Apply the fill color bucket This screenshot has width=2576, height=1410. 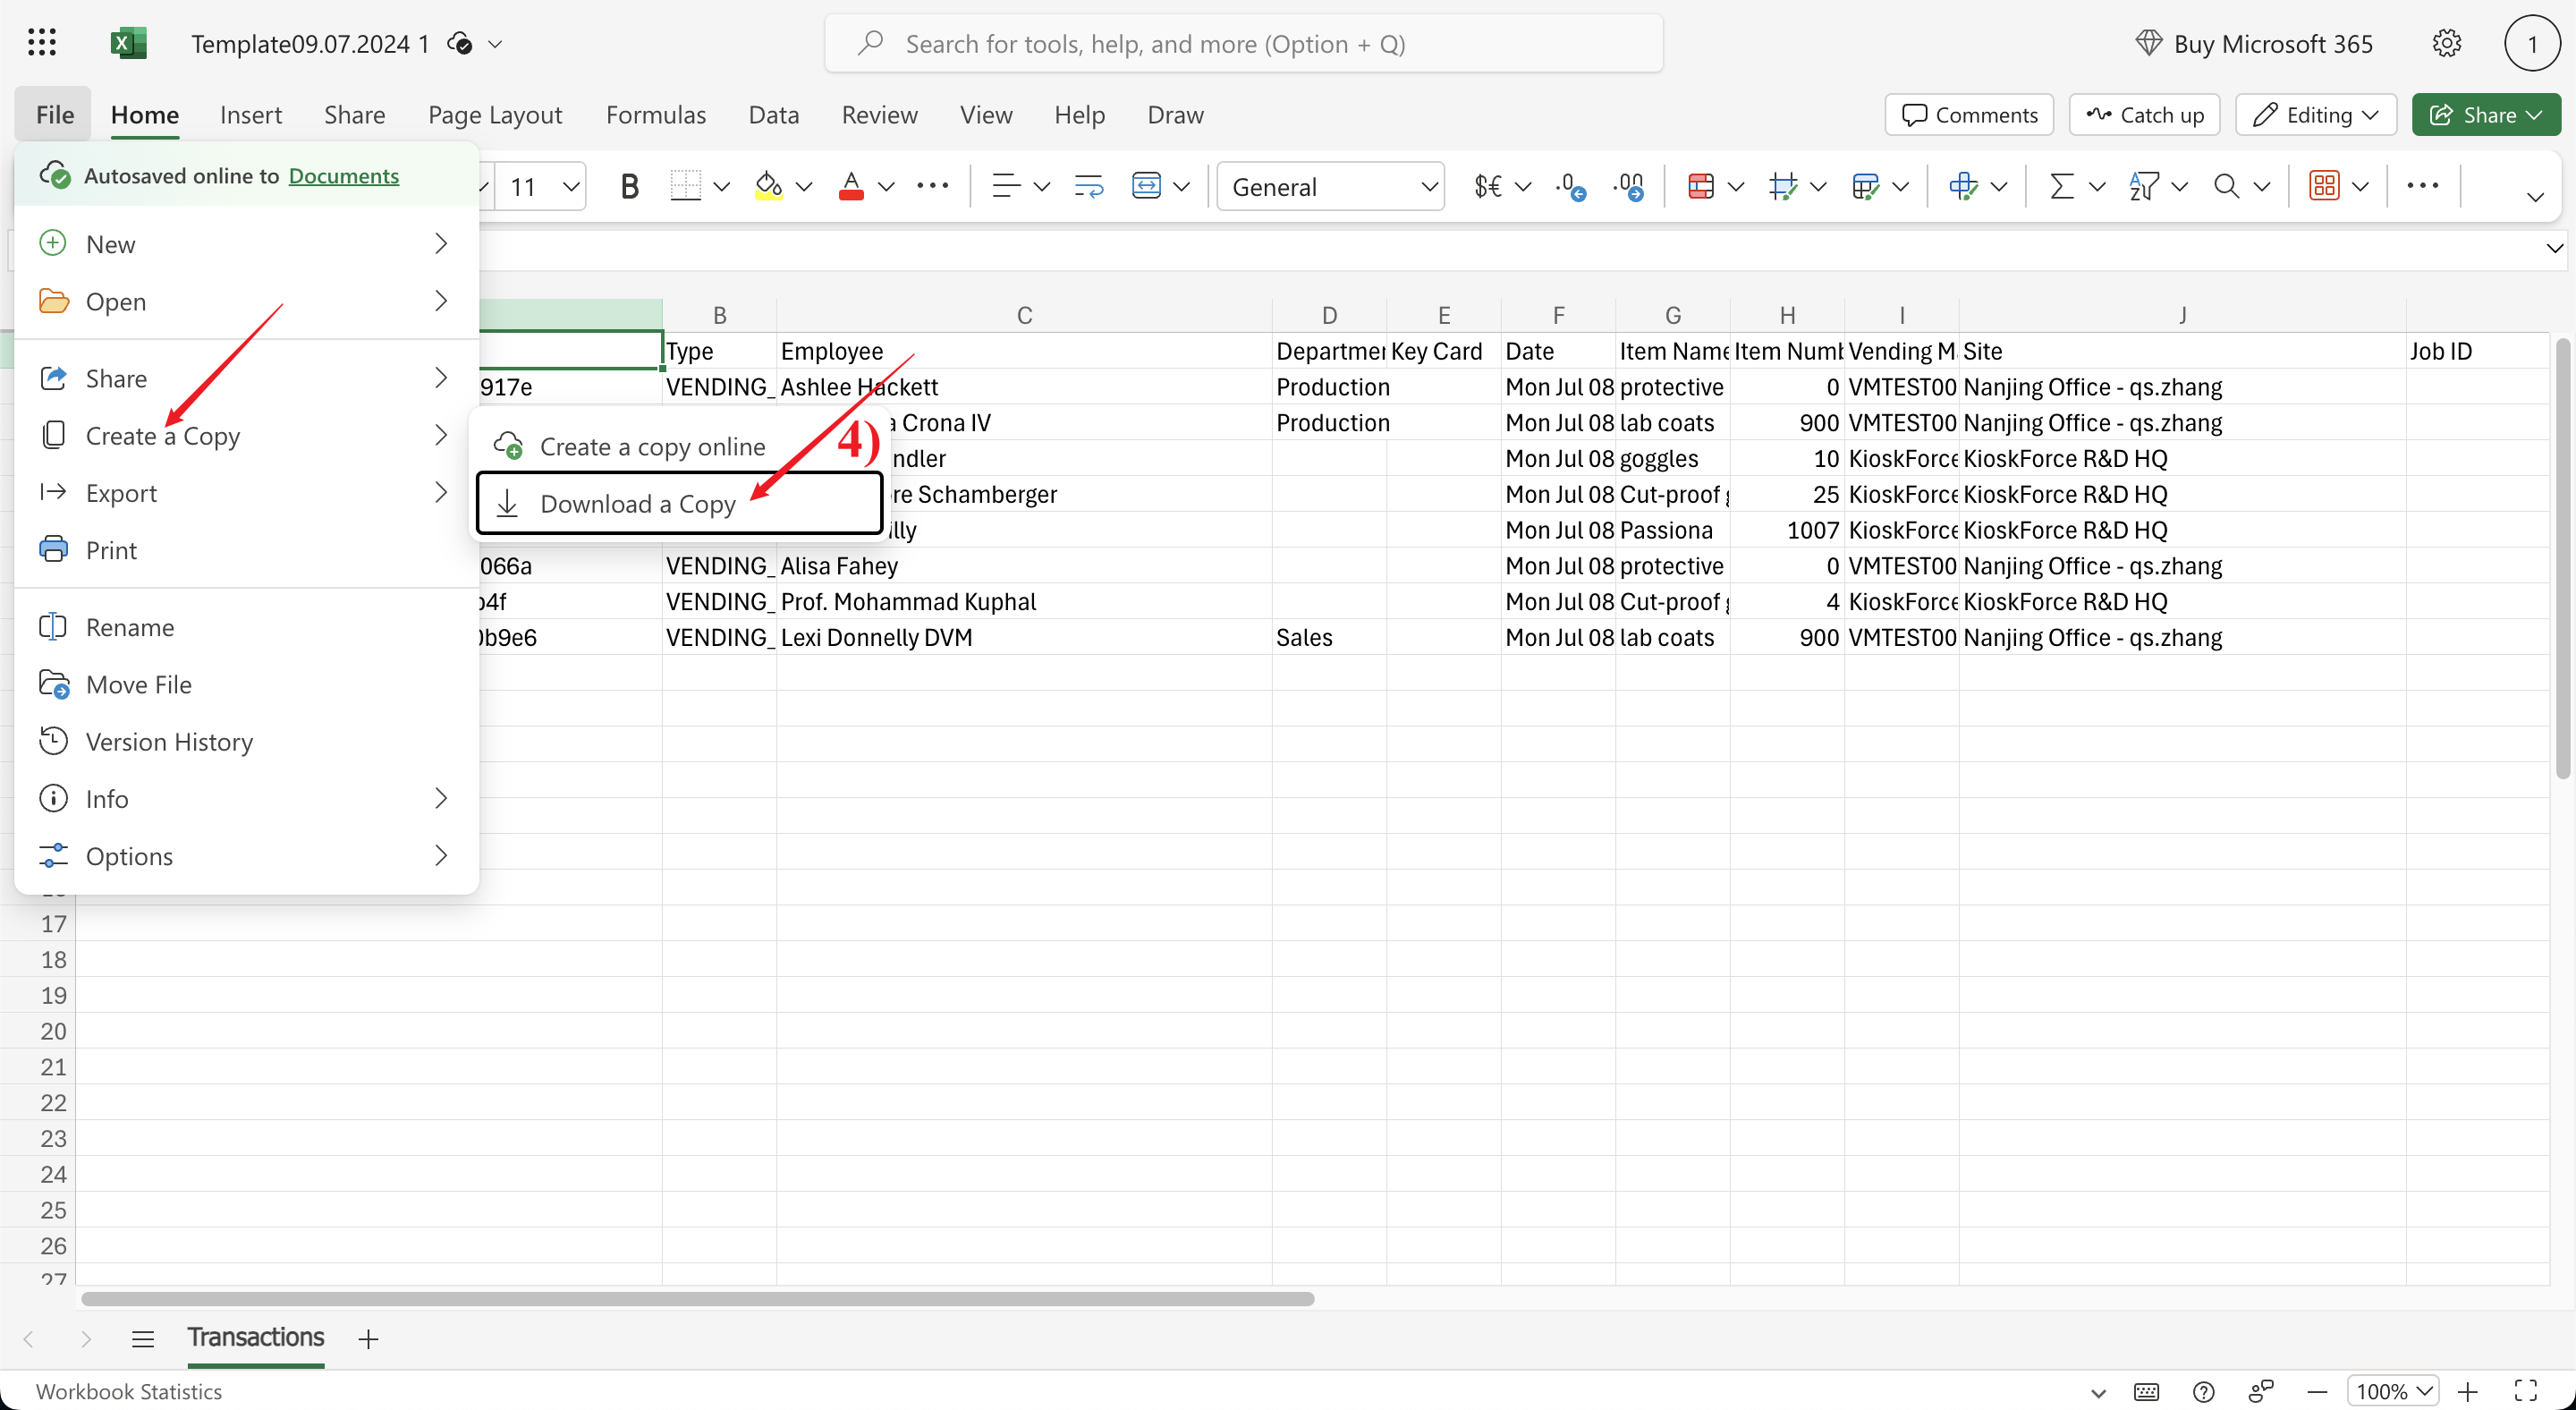[x=768, y=186]
